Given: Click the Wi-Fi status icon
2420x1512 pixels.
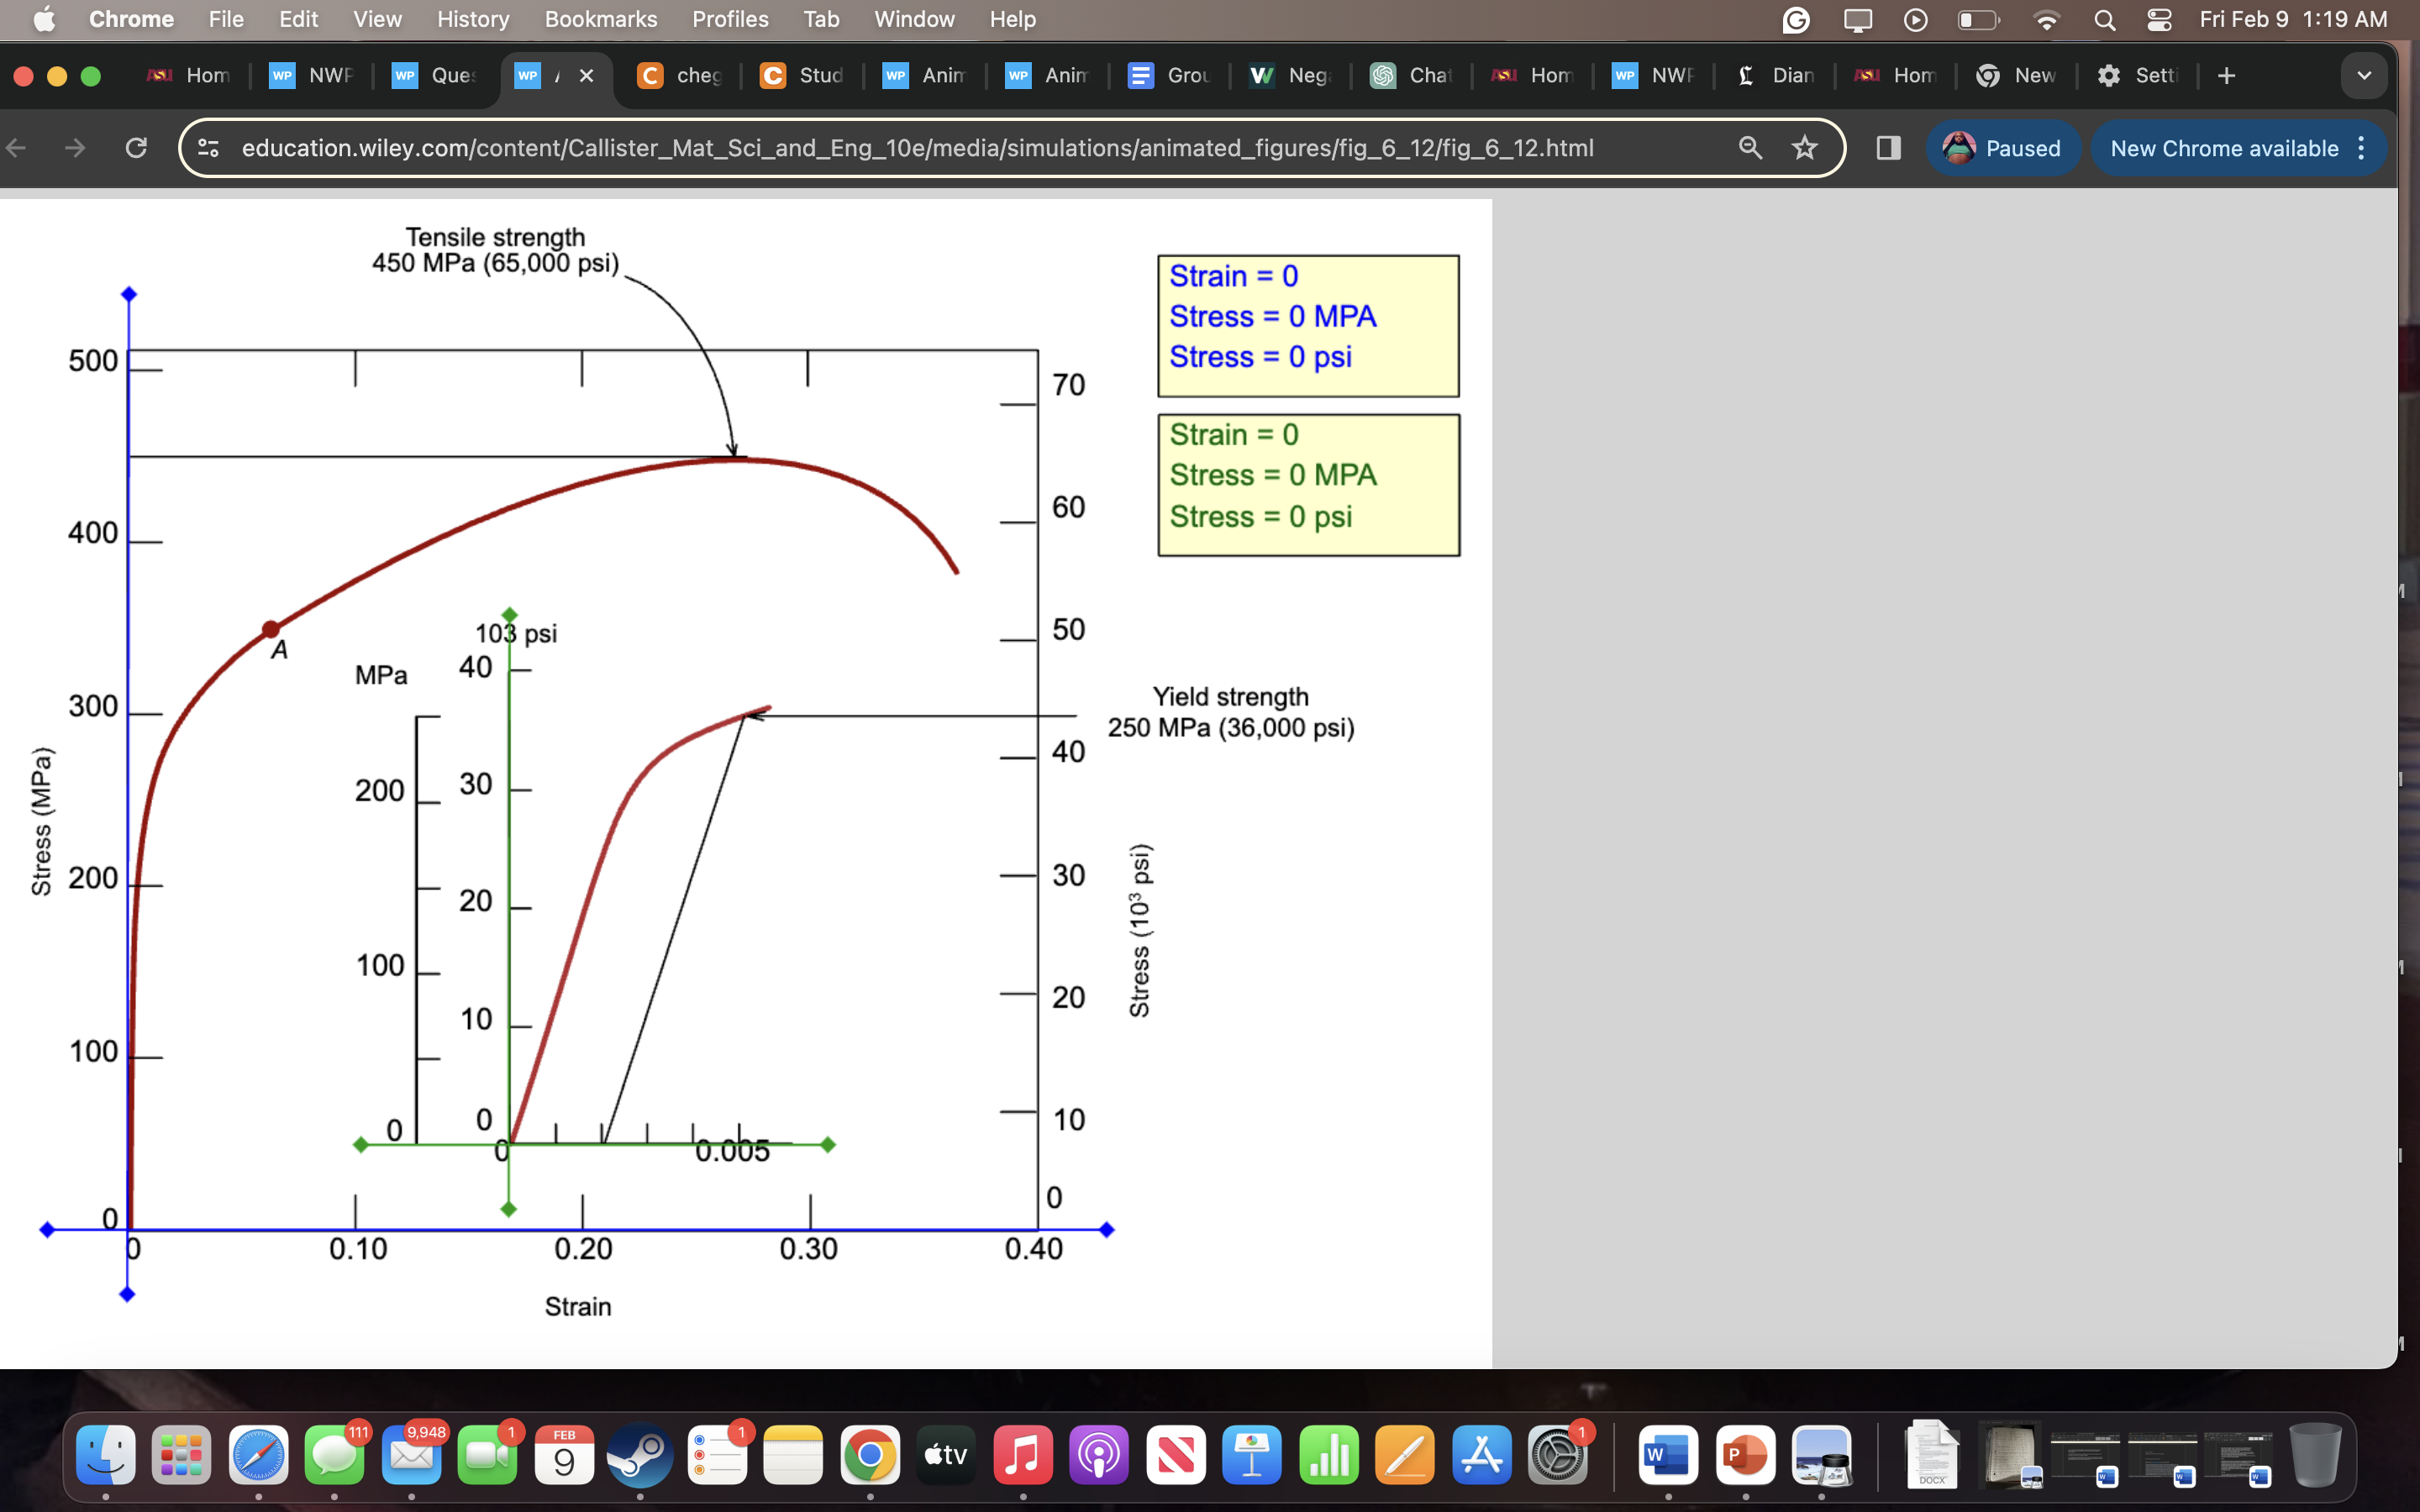Looking at the screenshot, I should point(2046,20).
